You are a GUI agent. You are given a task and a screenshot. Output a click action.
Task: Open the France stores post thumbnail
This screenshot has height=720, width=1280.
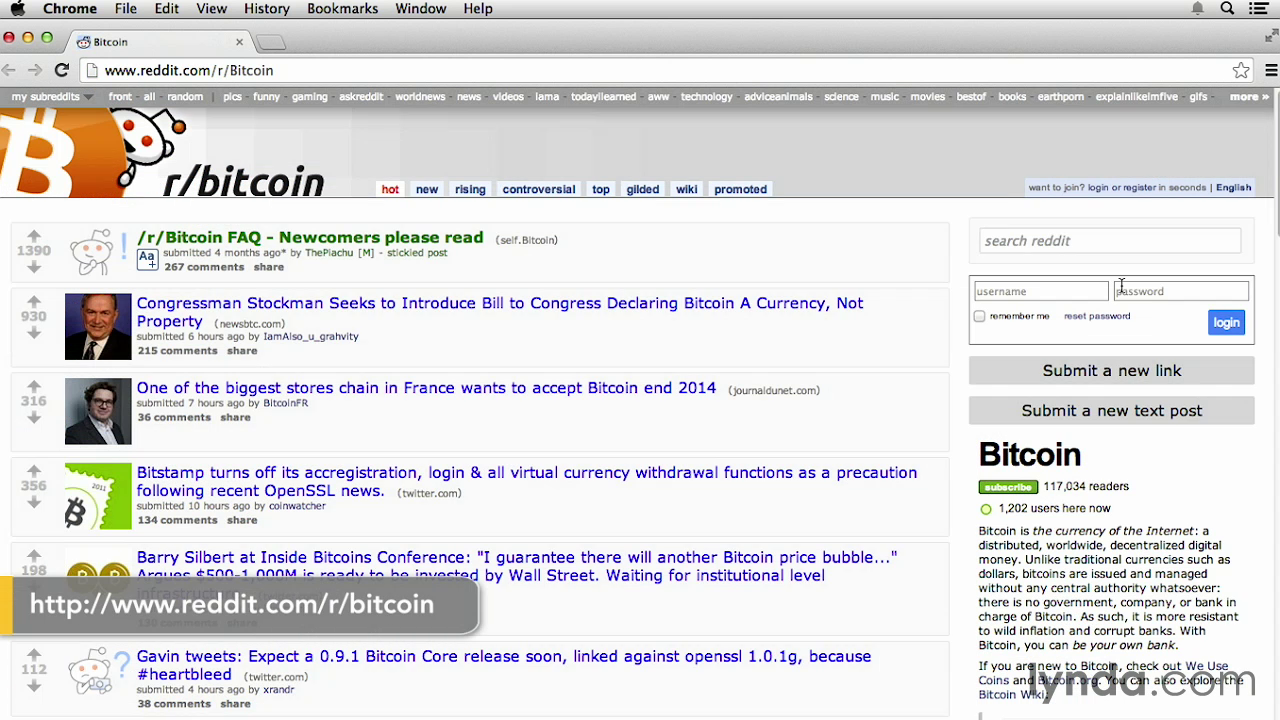(98, 411)
